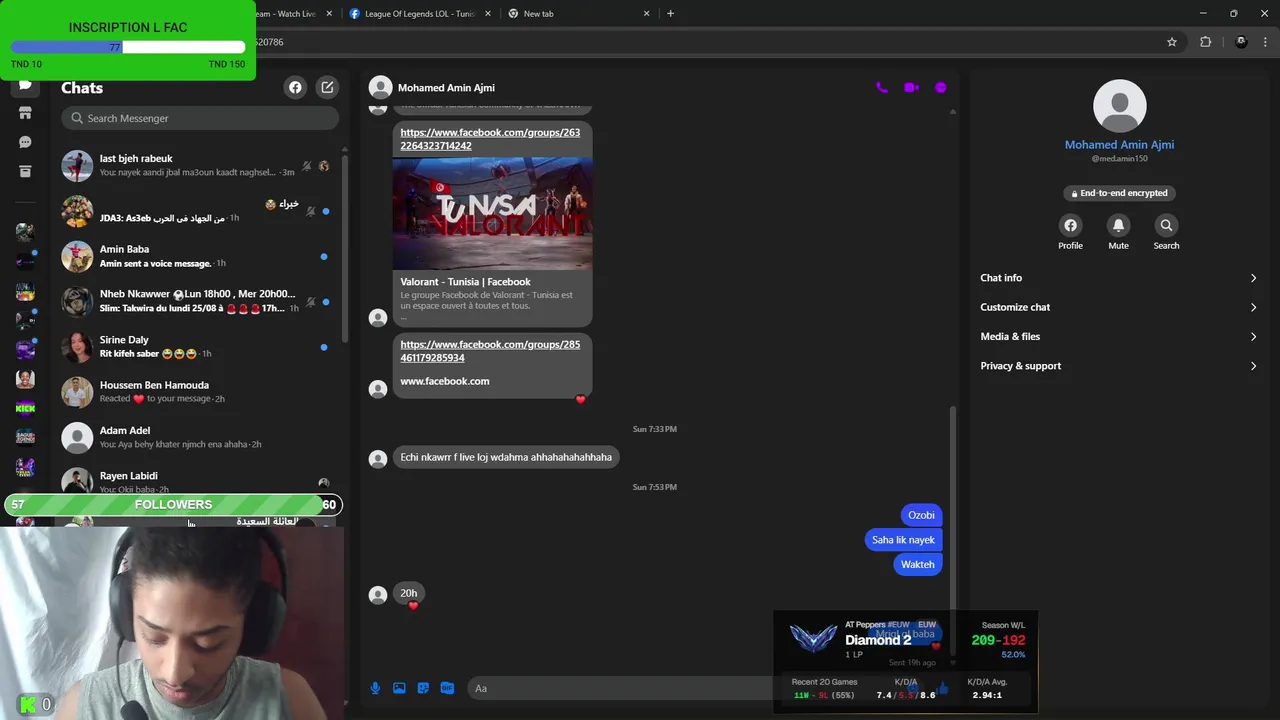Open Sirine Daly's conversation

(x=197, y=347)
